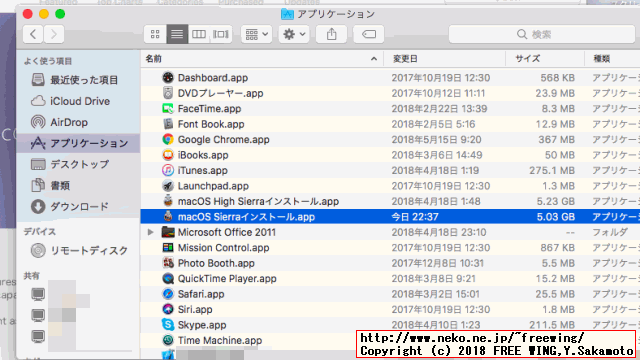Select the file name Safari.app
The width and height of the screenshot is (640, 360).
(x=201, y=294)
